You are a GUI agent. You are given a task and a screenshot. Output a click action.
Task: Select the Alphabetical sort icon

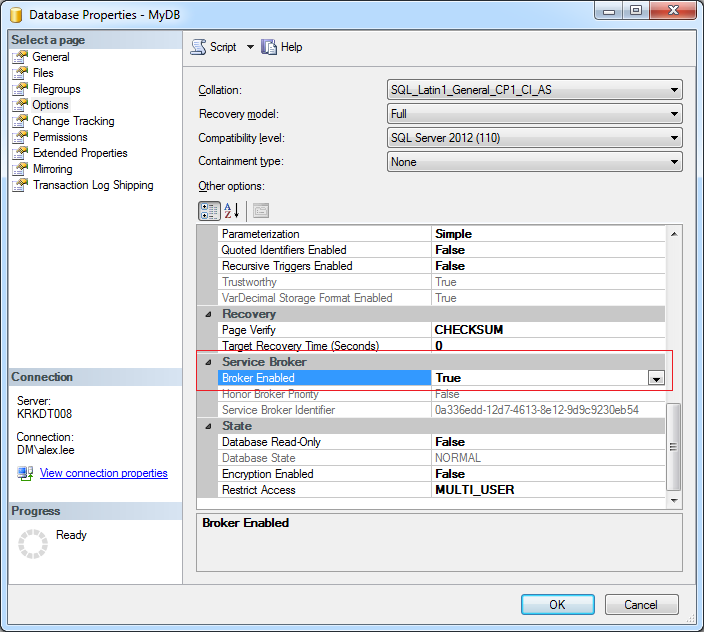pyautogui.click(x=232, y=211)
